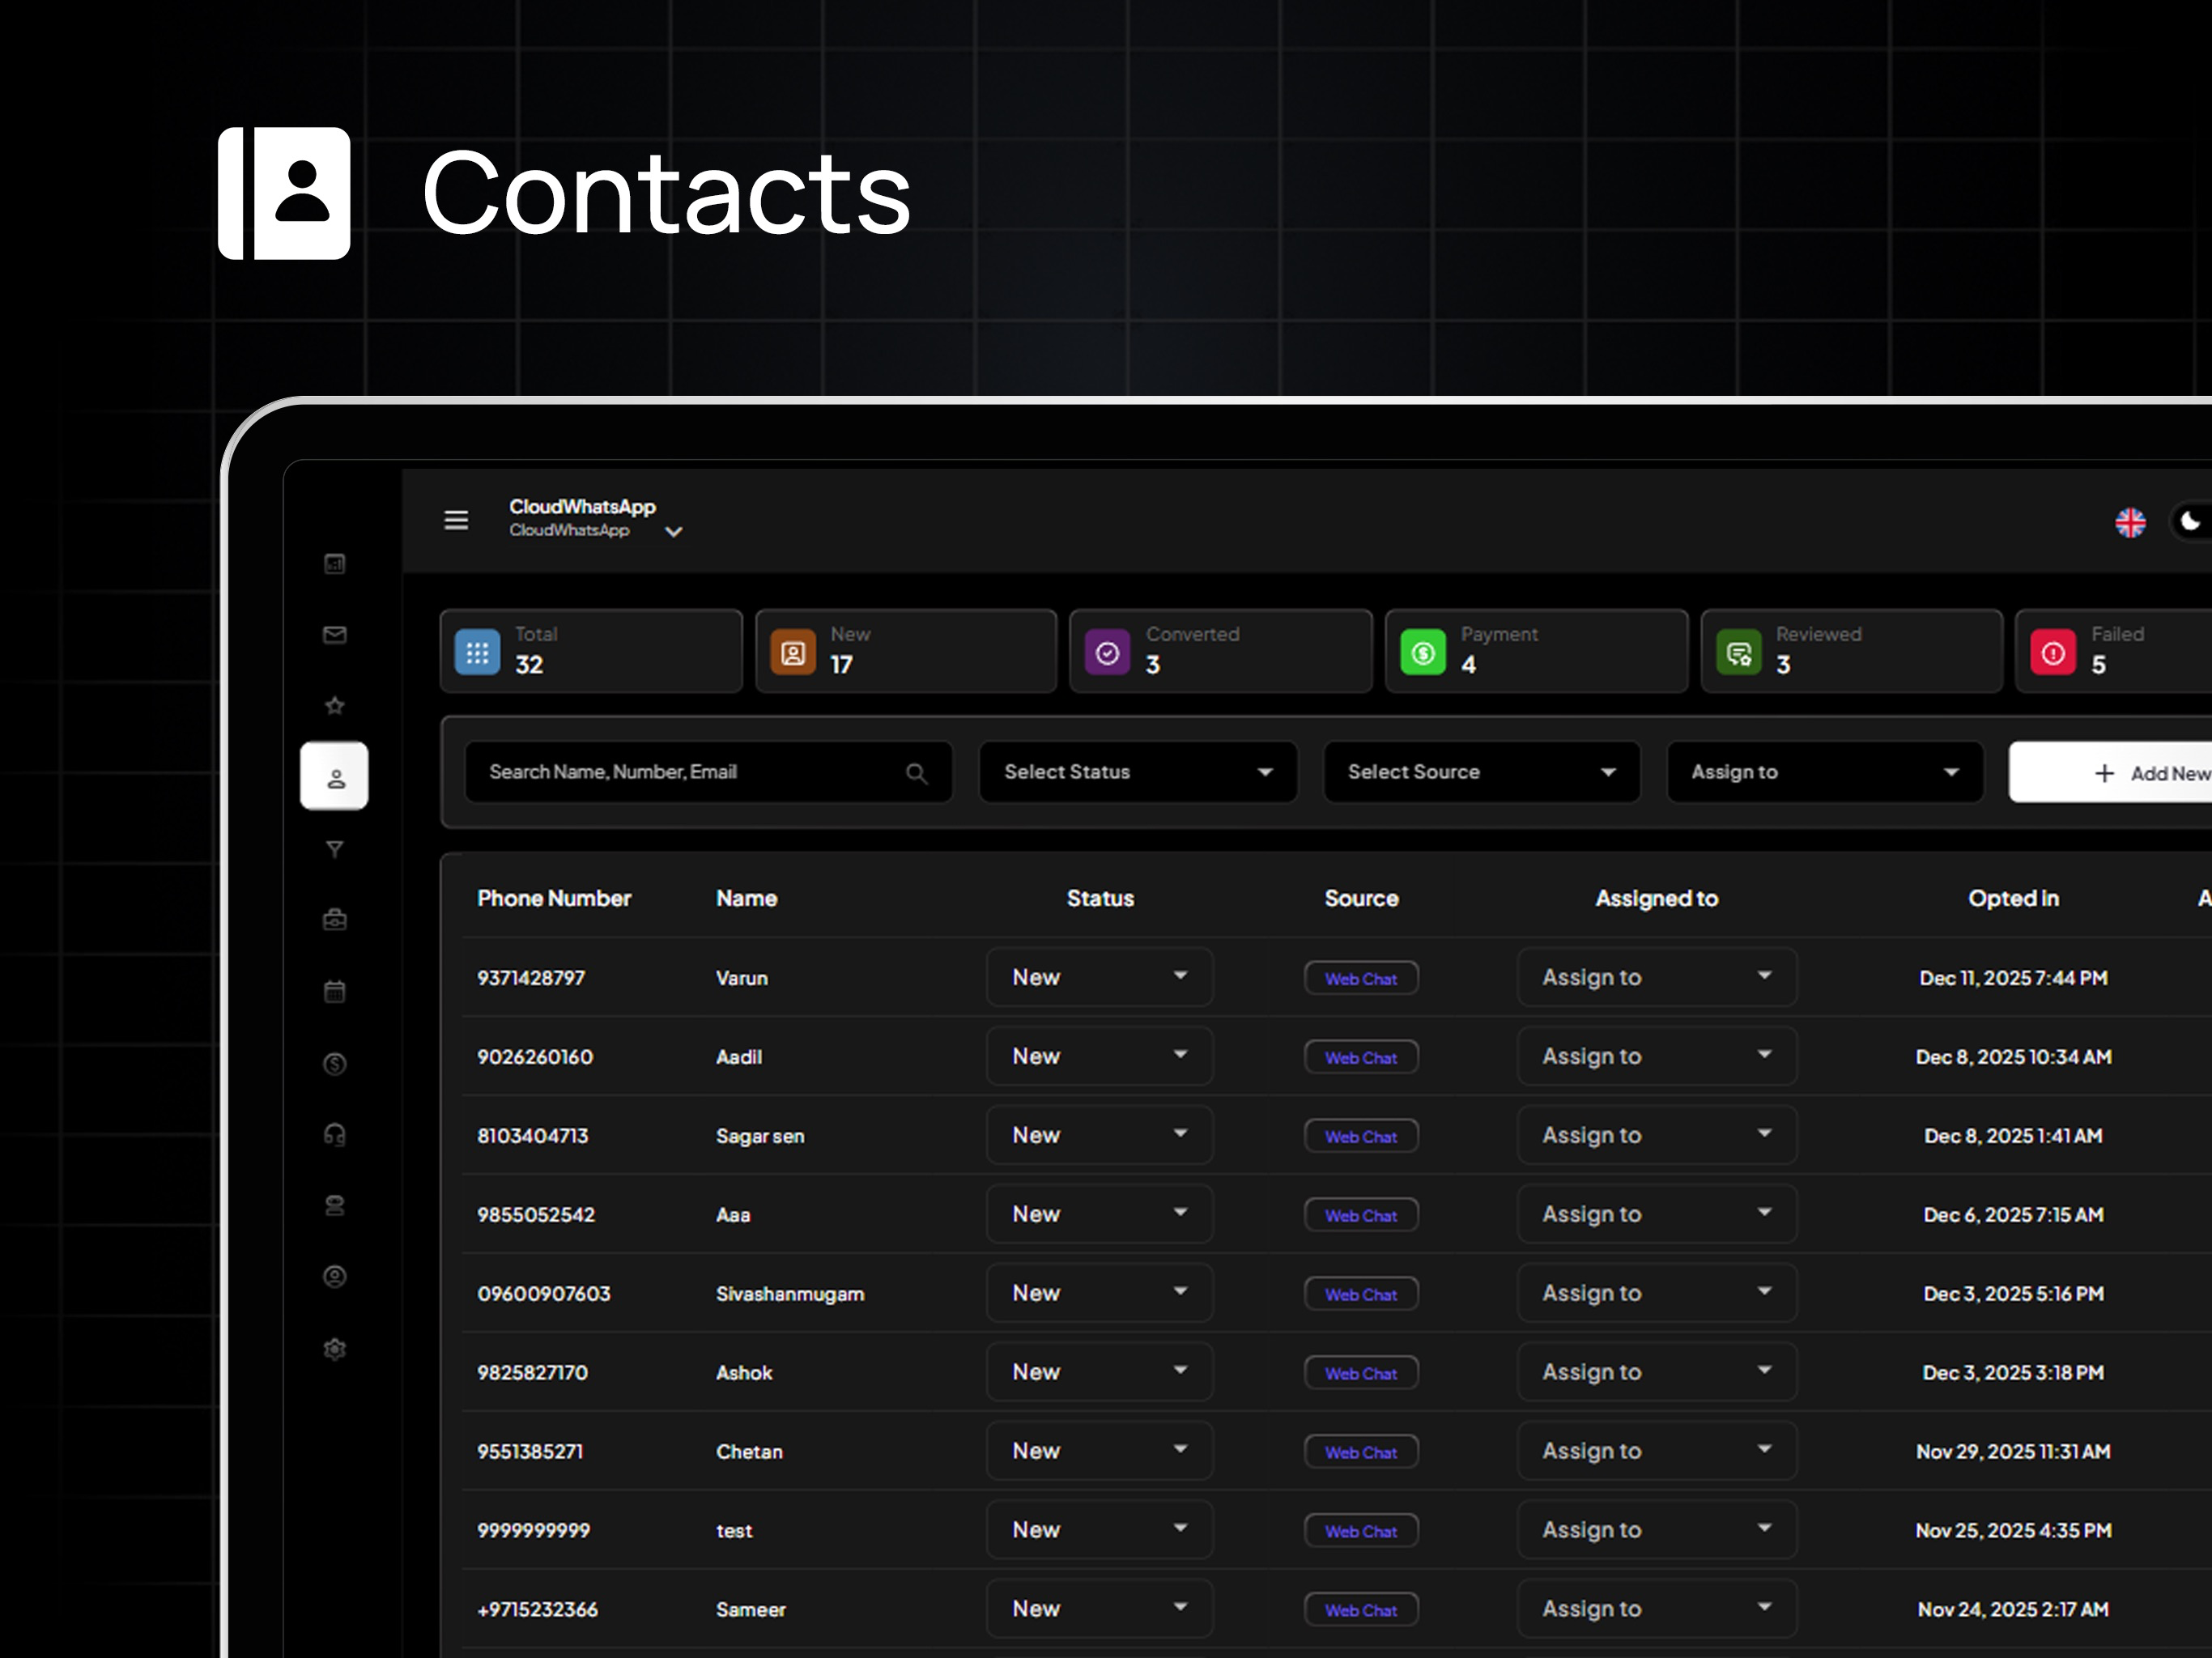This screenshot has width=2212, height=1658.
Task: Click the Opted In column header
Action: (2013, 898)
